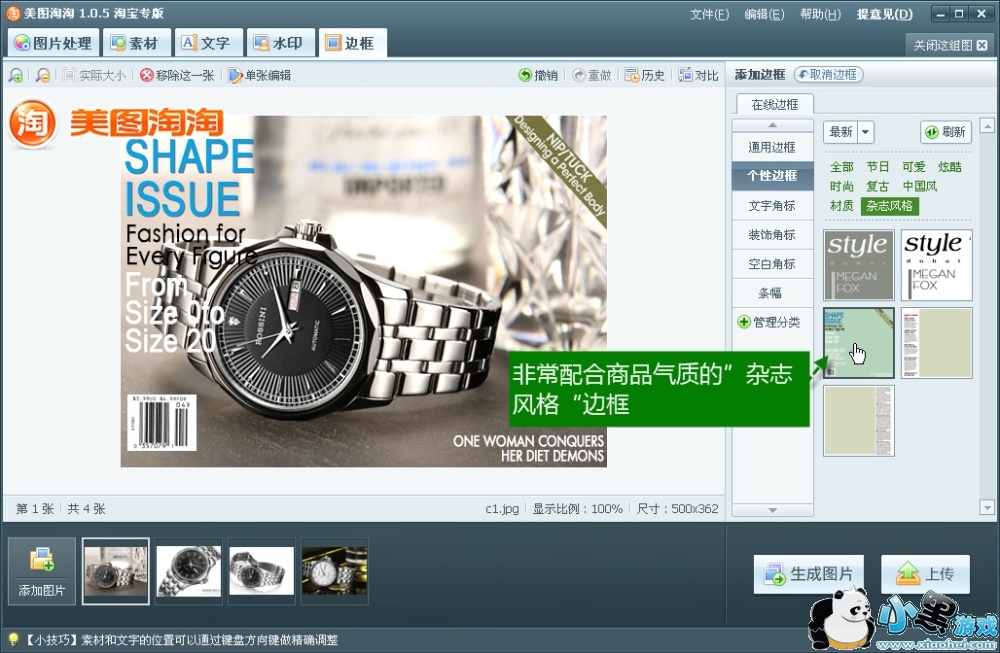Viewport: 1000px width, 653px height.
Task: Click the zoom in magnifier icon
Action: click(x=16, y=75)
